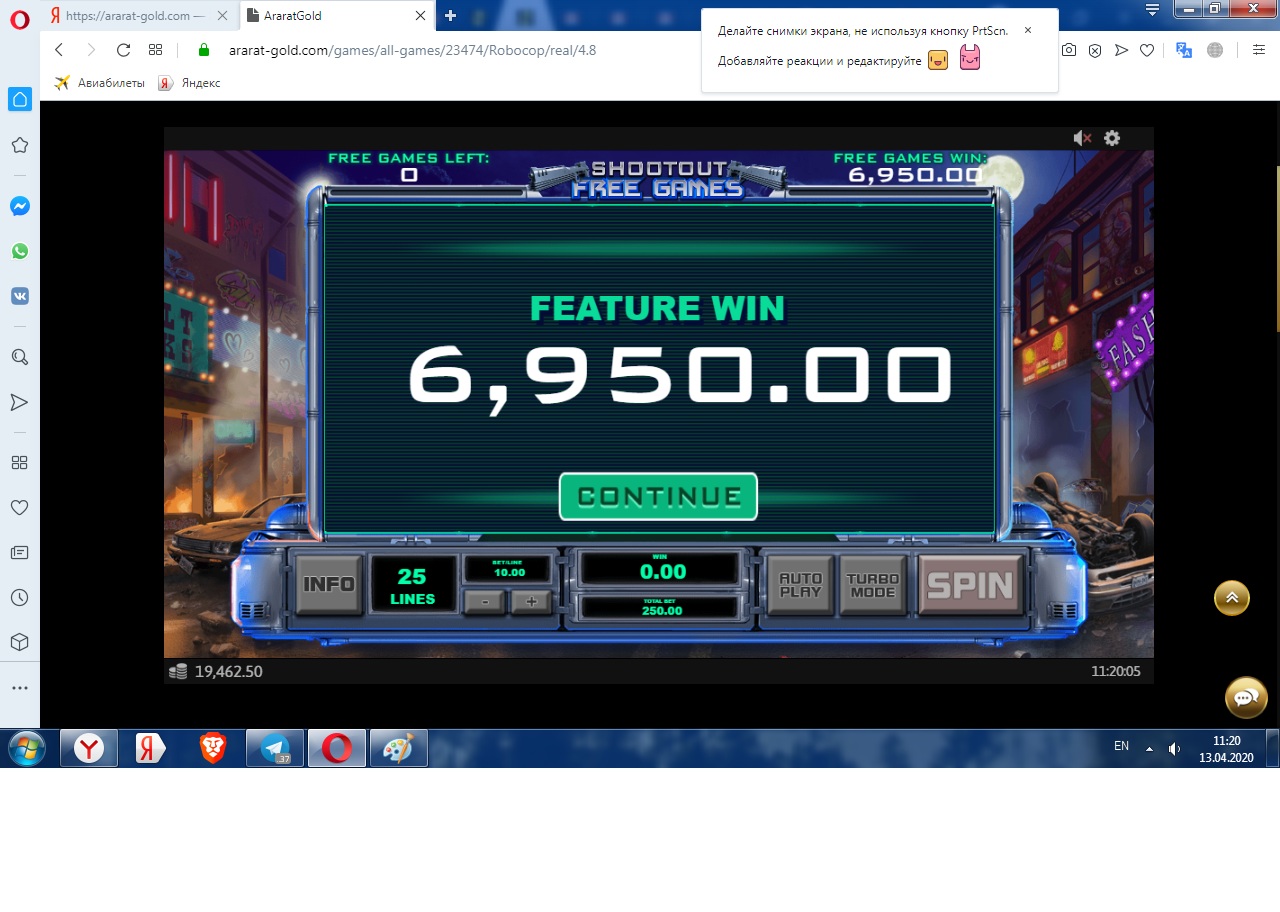Open sidebar bookmarks heart icon

pyautogui.click(x=19, y=508)
